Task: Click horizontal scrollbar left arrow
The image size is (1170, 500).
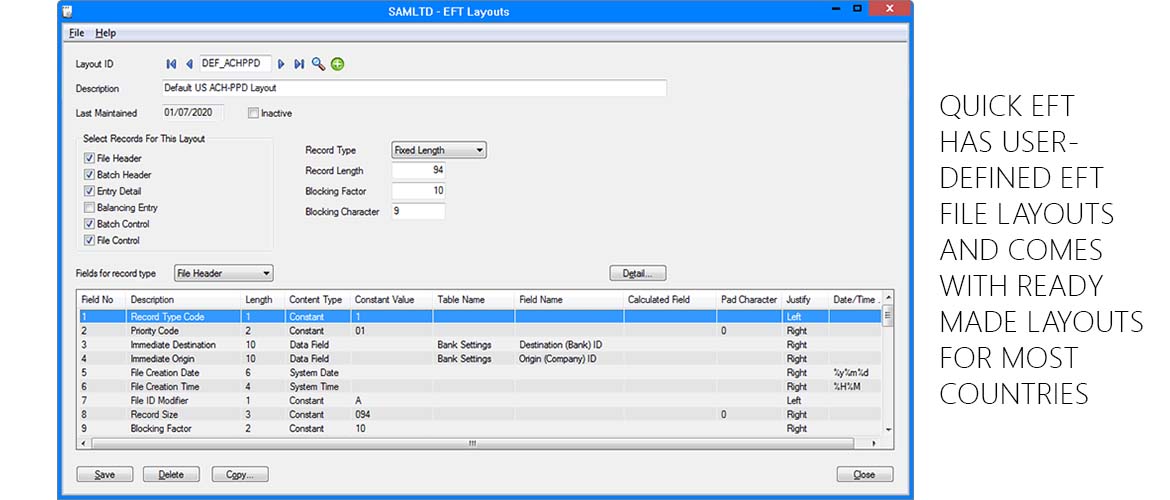Action: (x=84, y=443)
